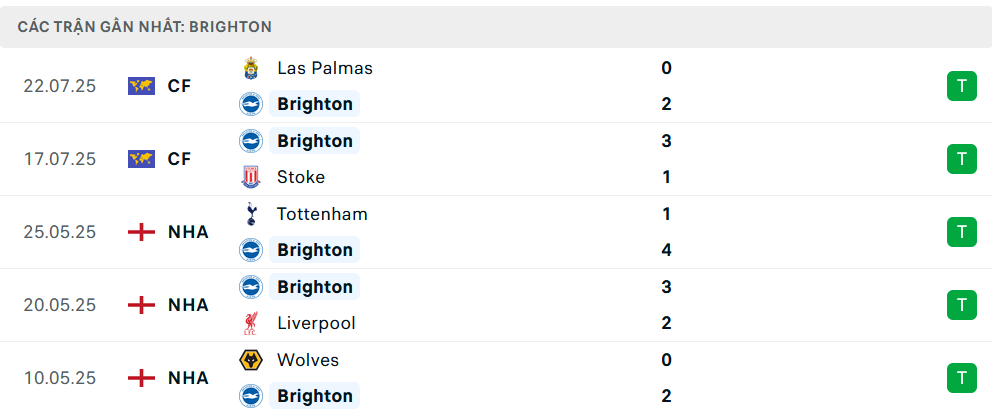Image resolution: width=992 pixels, height=412 pixels.
Task: Click green T badge for Liverpool match
Action: (962, 305)
